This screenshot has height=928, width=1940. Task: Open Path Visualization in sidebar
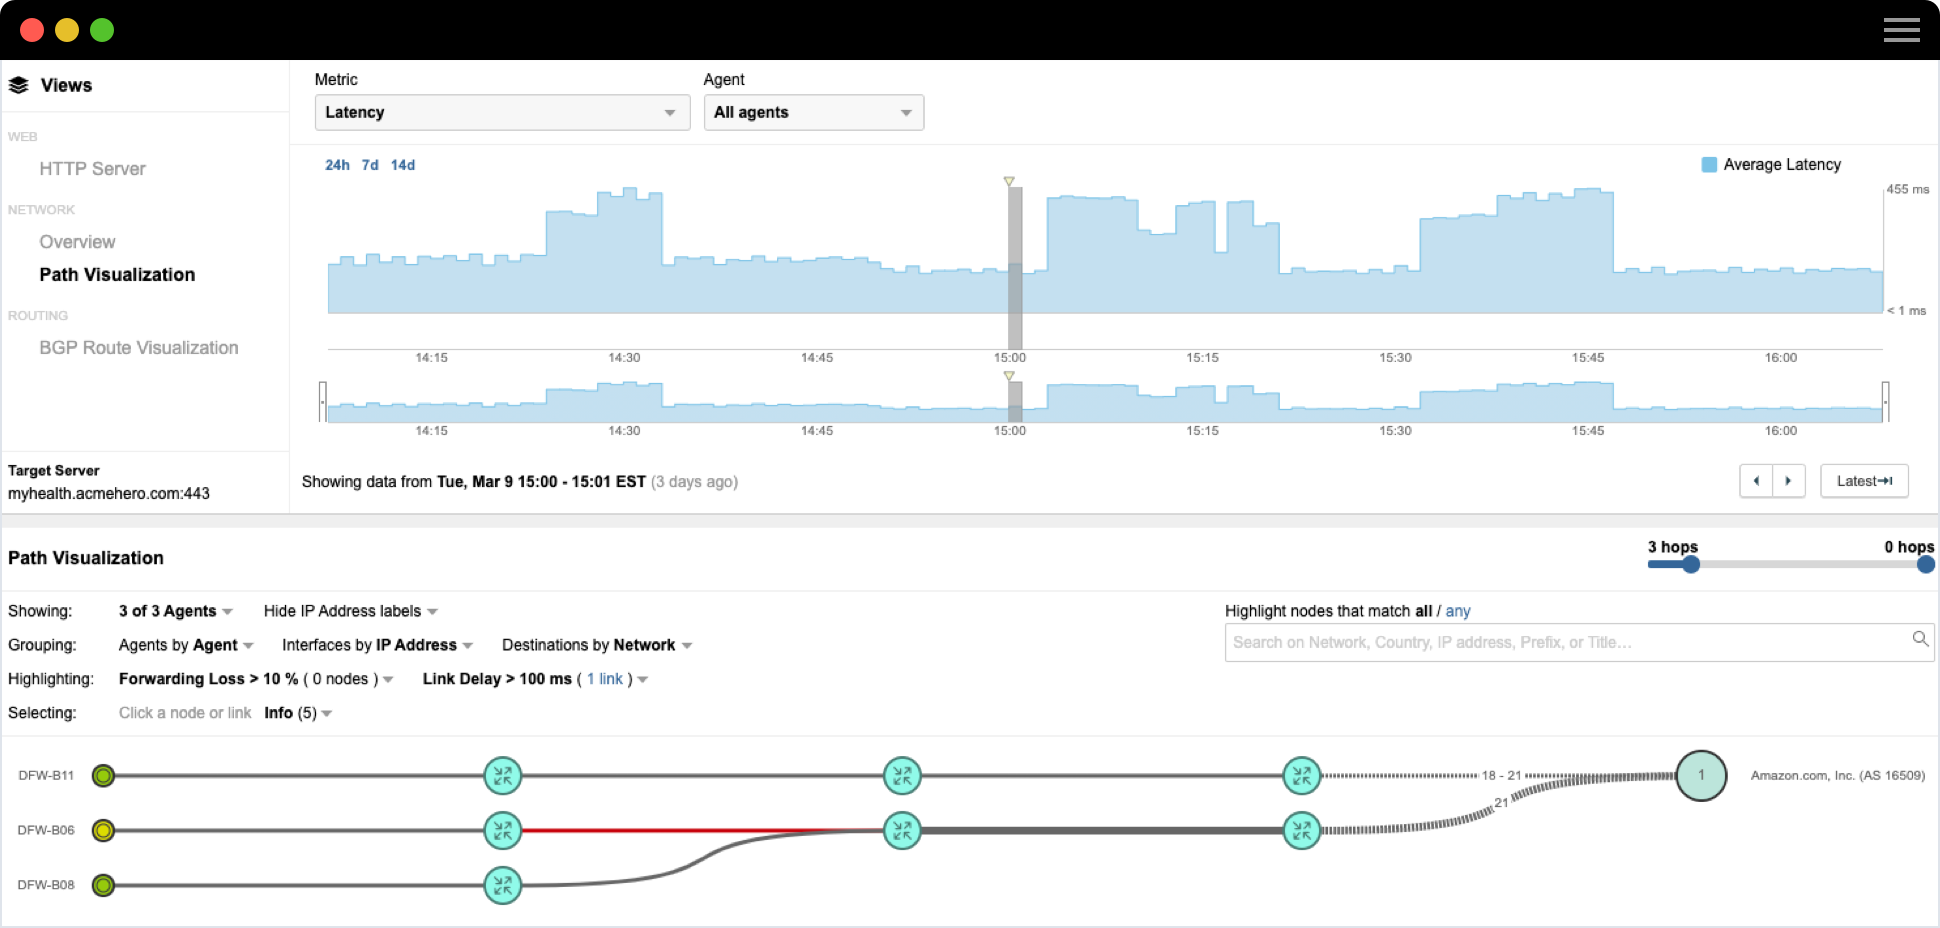click(117, 275)
